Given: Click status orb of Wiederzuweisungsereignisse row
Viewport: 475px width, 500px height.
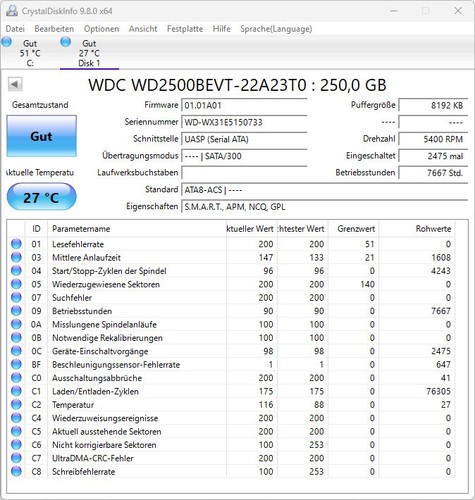Looking at the screenshot, I should 16,418.
